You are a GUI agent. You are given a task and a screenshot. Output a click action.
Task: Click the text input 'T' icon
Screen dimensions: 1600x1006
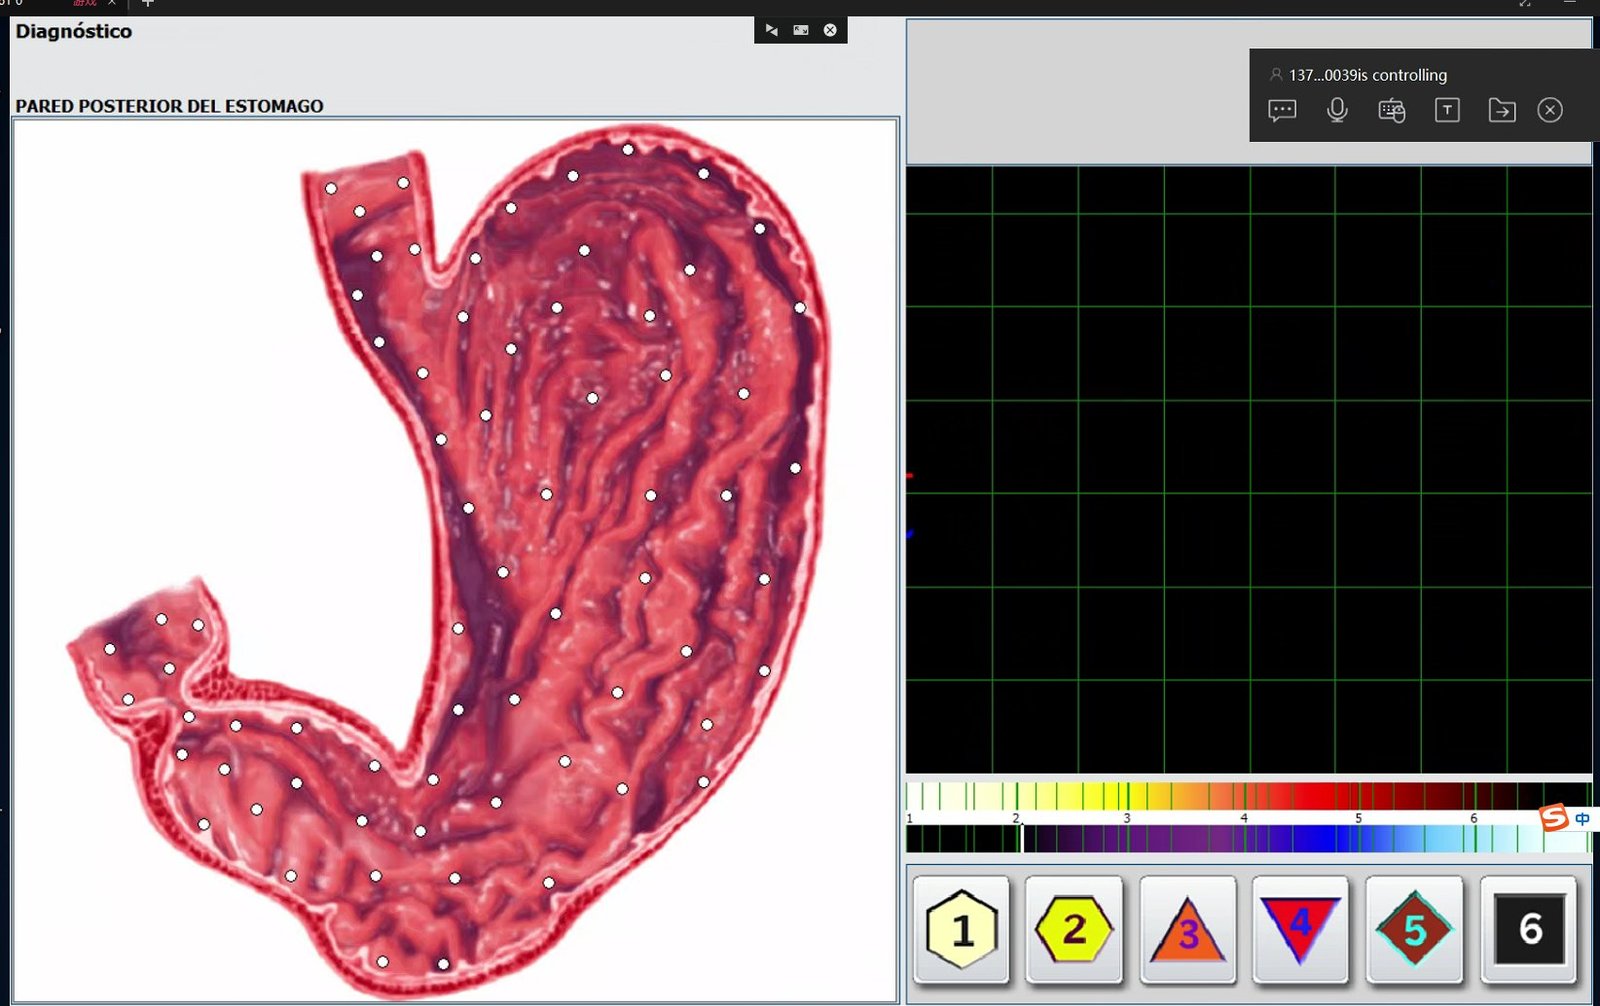click(x=1447, y=110)
